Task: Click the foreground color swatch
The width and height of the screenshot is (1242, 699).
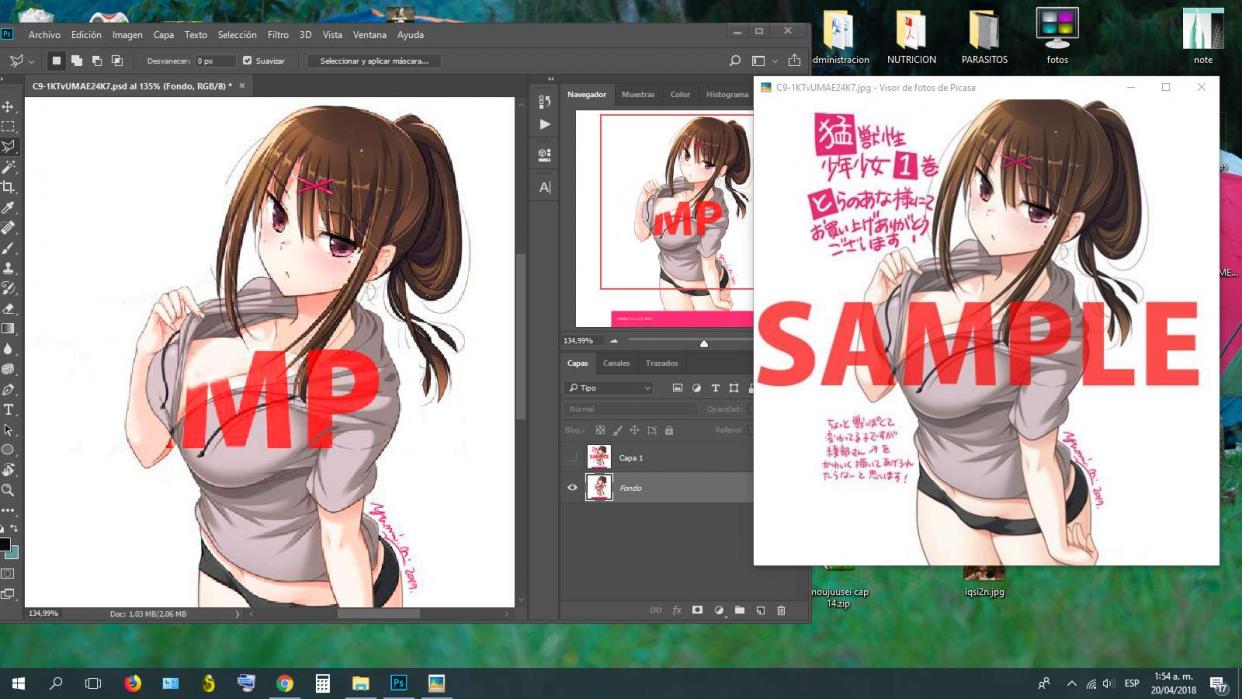Action: pyautogui.click(x=4, y=545)
